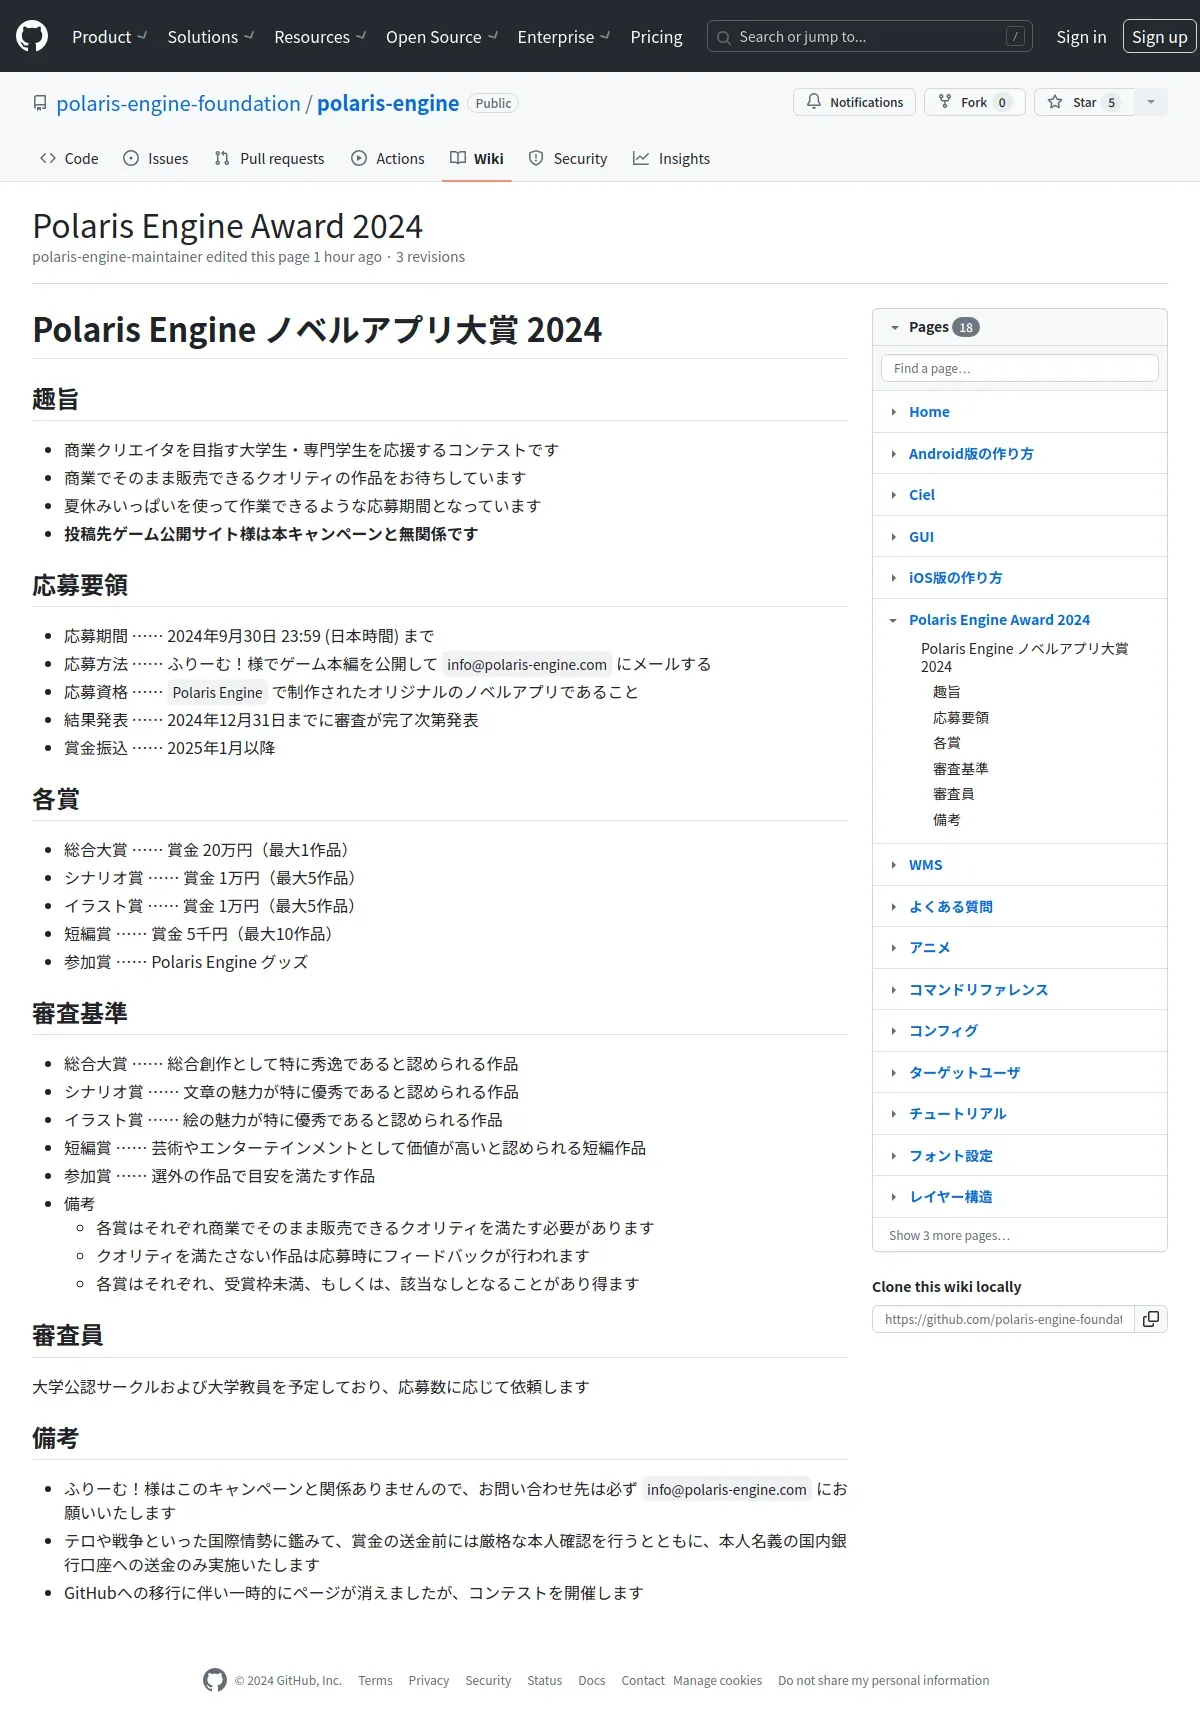Image resolution: width=1200 pixels, height=1733 pixels.
Task: Open the レイヤー構造 wiki page
Action: click(x=951, y=1197)
